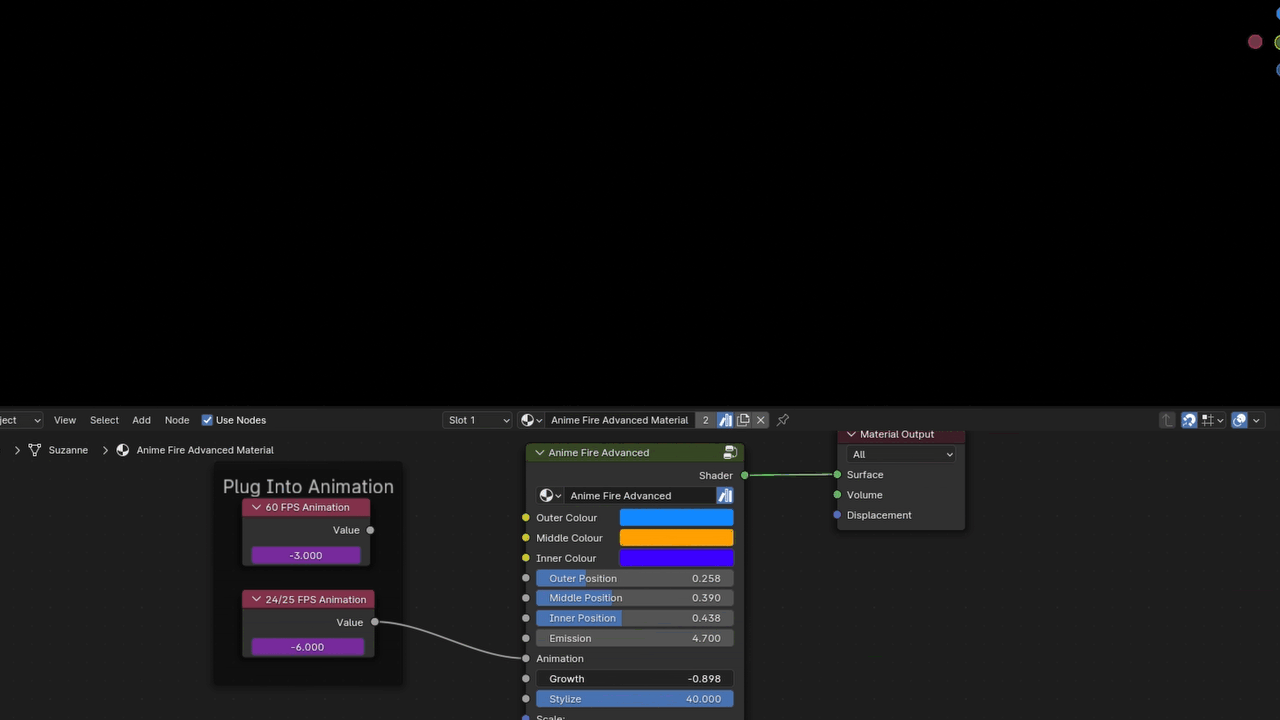Click the node group fake user icon
1280x720 pixels.
(725, 496)
